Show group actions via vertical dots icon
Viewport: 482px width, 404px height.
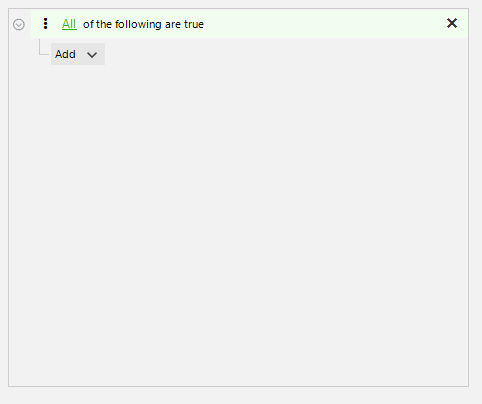coord(45,24)
